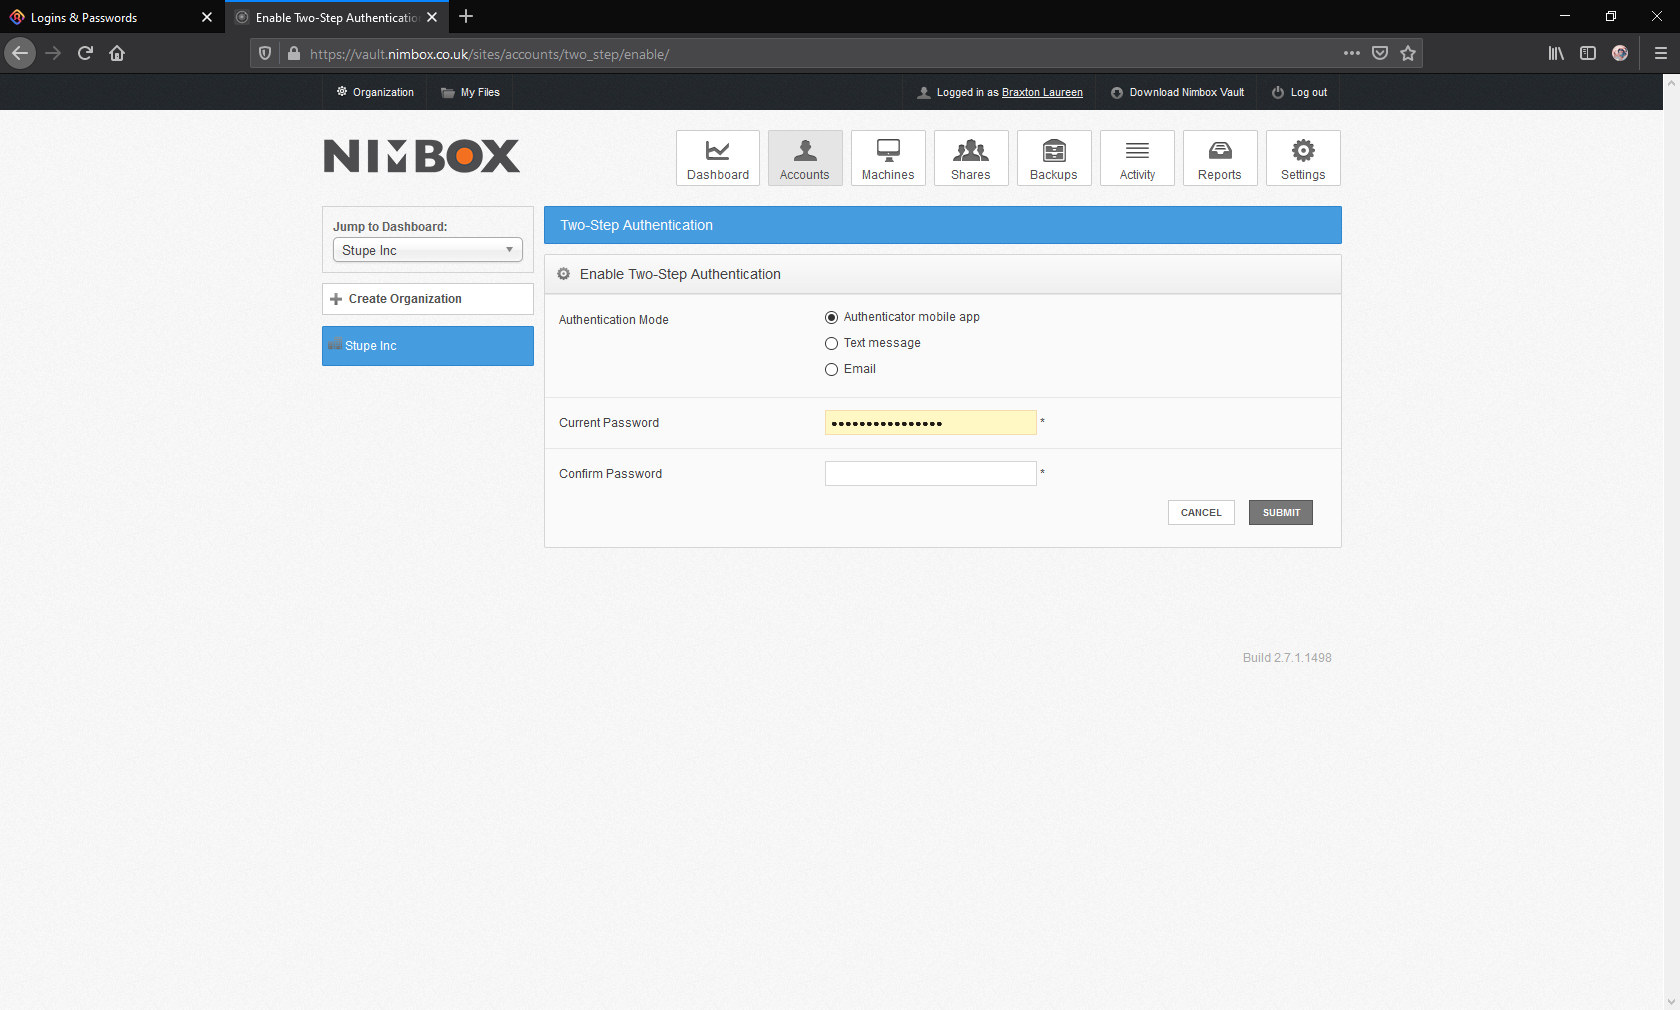1680x1010 pixels.
Task: Switch to Enable Two-Step Authentication tab
Action: pos(336,17)
